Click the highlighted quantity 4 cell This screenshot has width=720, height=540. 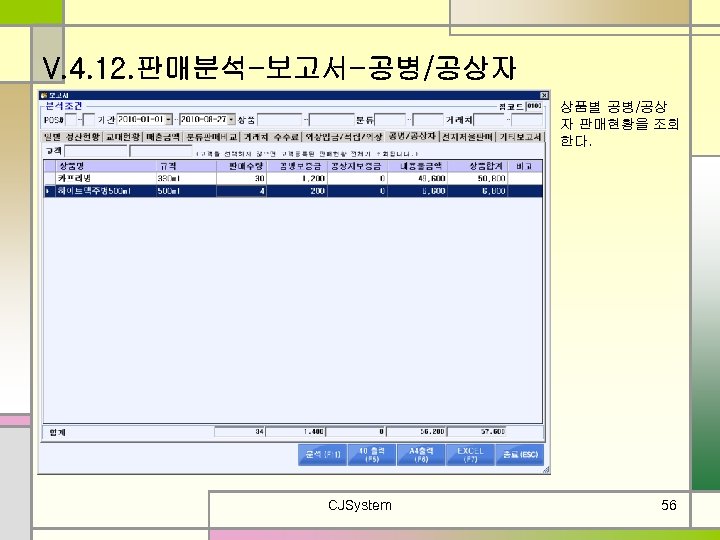[242, 191]
